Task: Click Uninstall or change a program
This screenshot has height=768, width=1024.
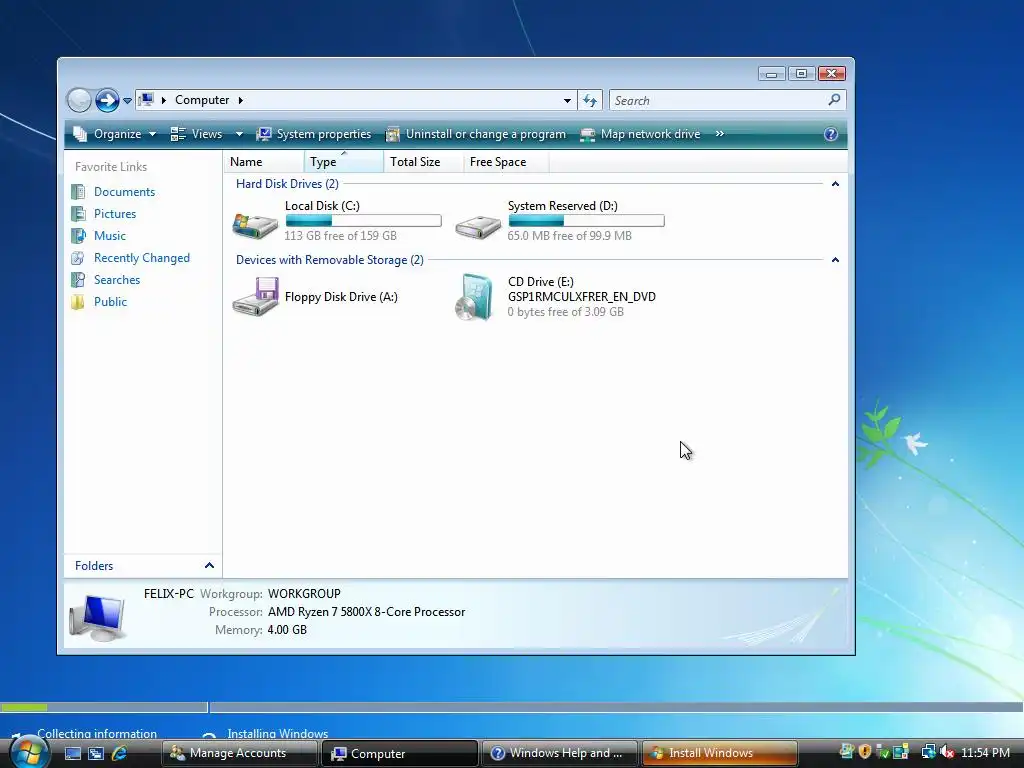Action: [476, 134]
